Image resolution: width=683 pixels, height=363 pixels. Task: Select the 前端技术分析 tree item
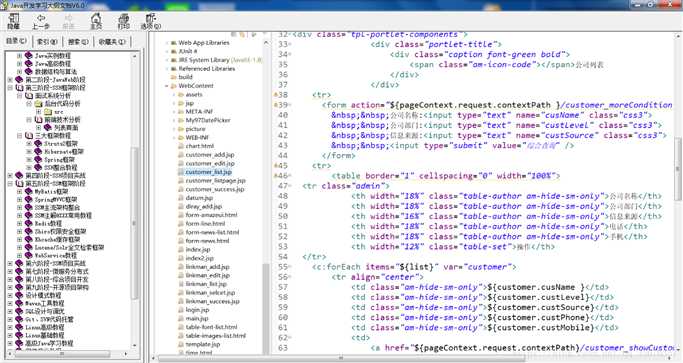click(62, 119)
